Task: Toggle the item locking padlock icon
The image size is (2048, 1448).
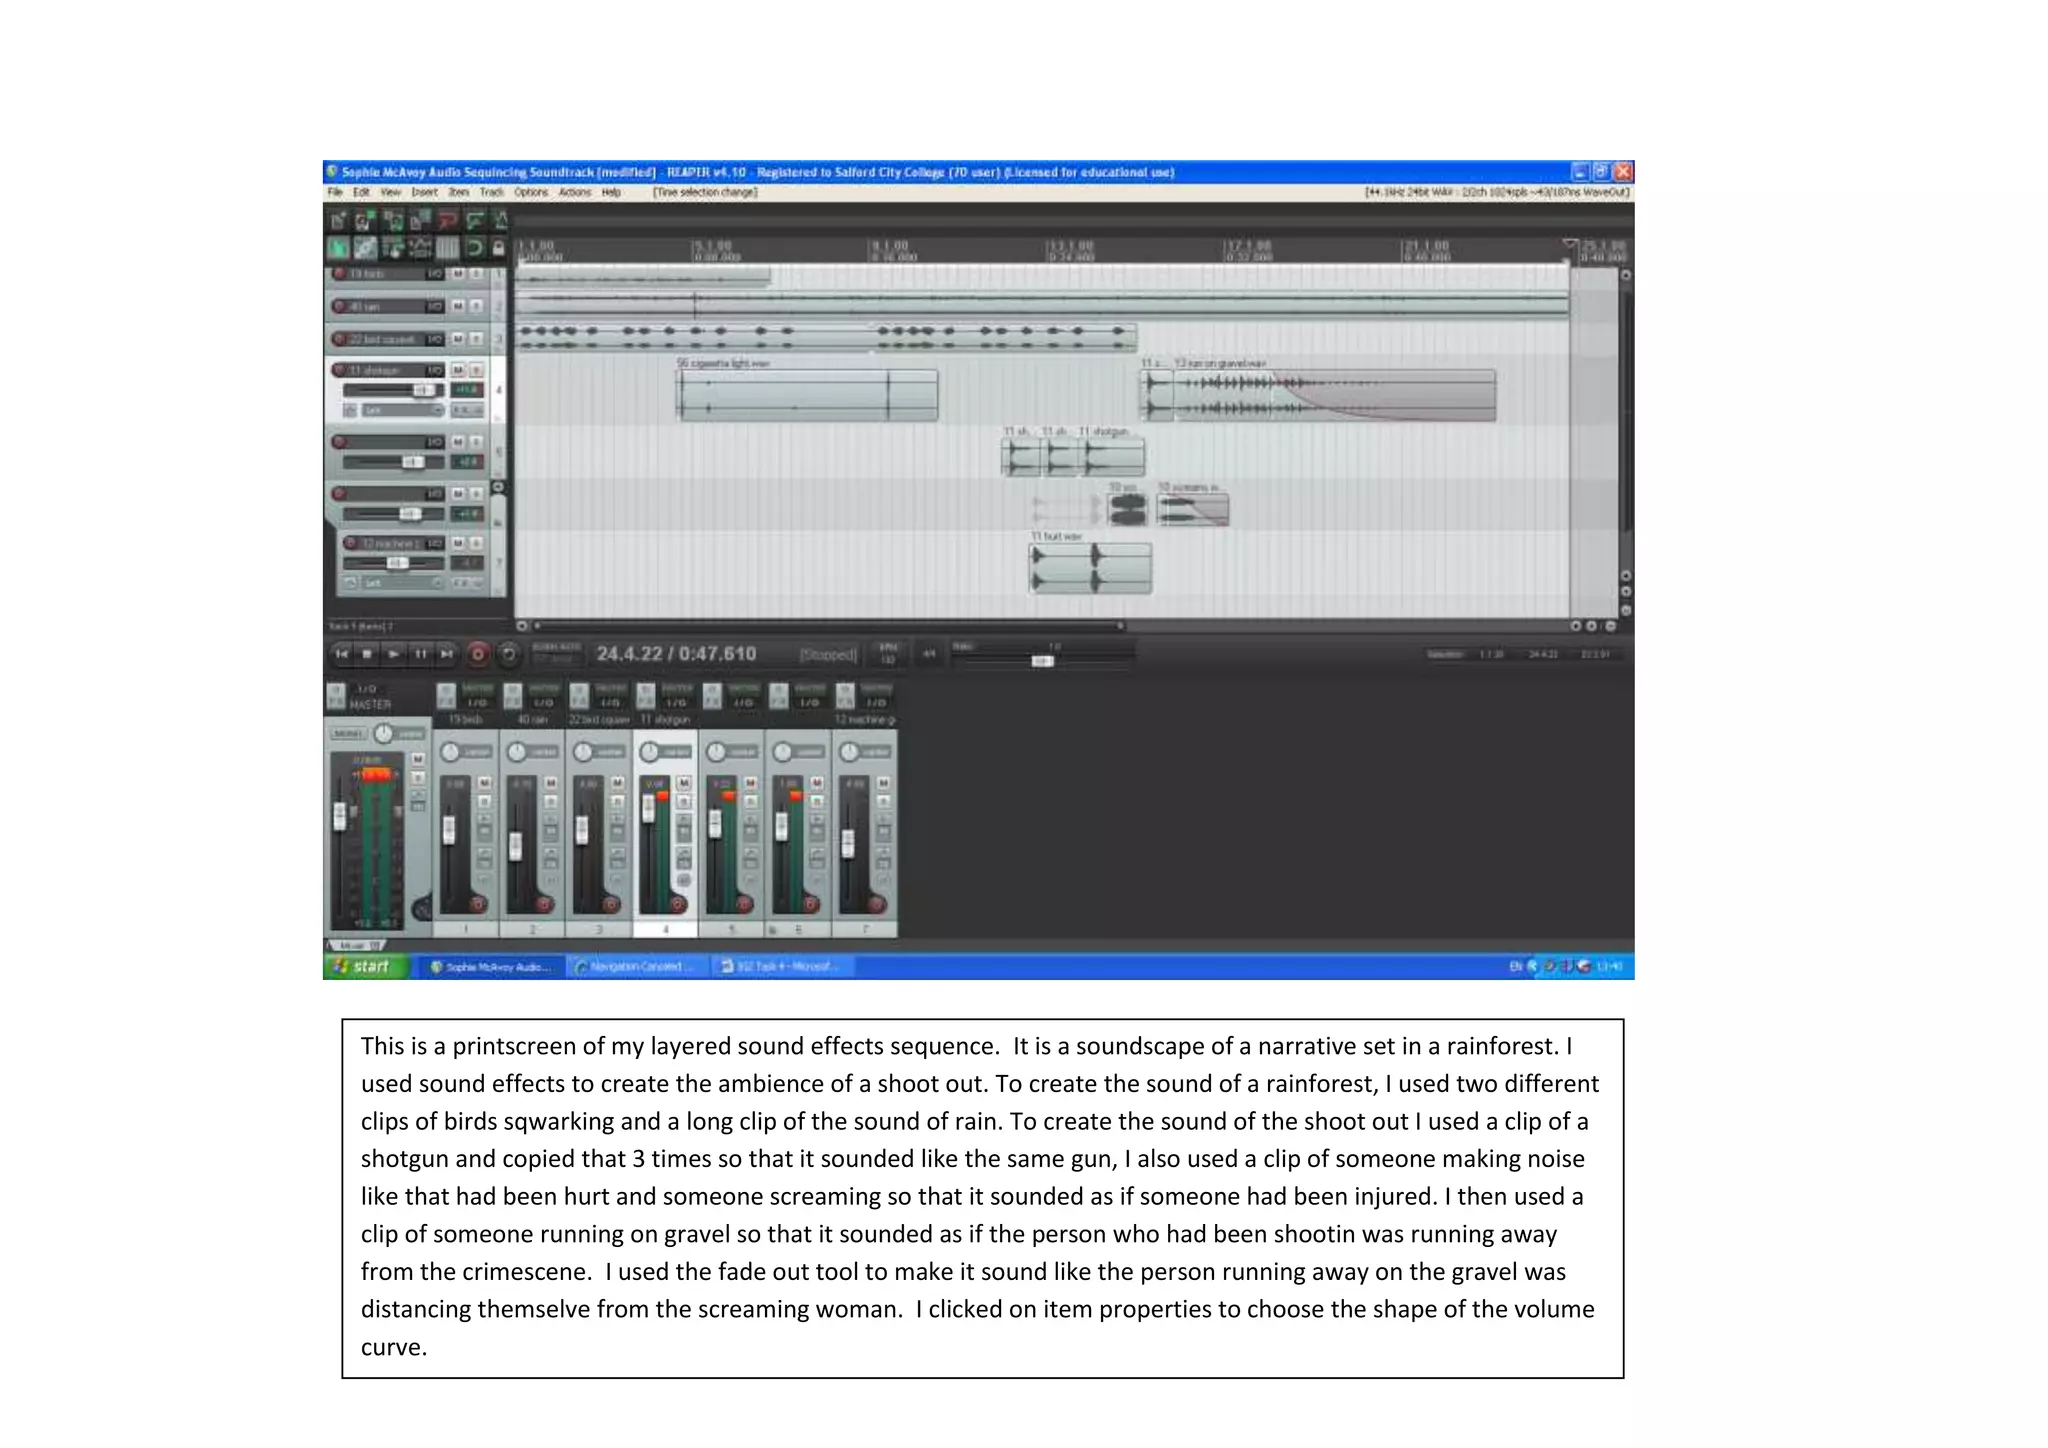Action: click(x=498, y=248)
